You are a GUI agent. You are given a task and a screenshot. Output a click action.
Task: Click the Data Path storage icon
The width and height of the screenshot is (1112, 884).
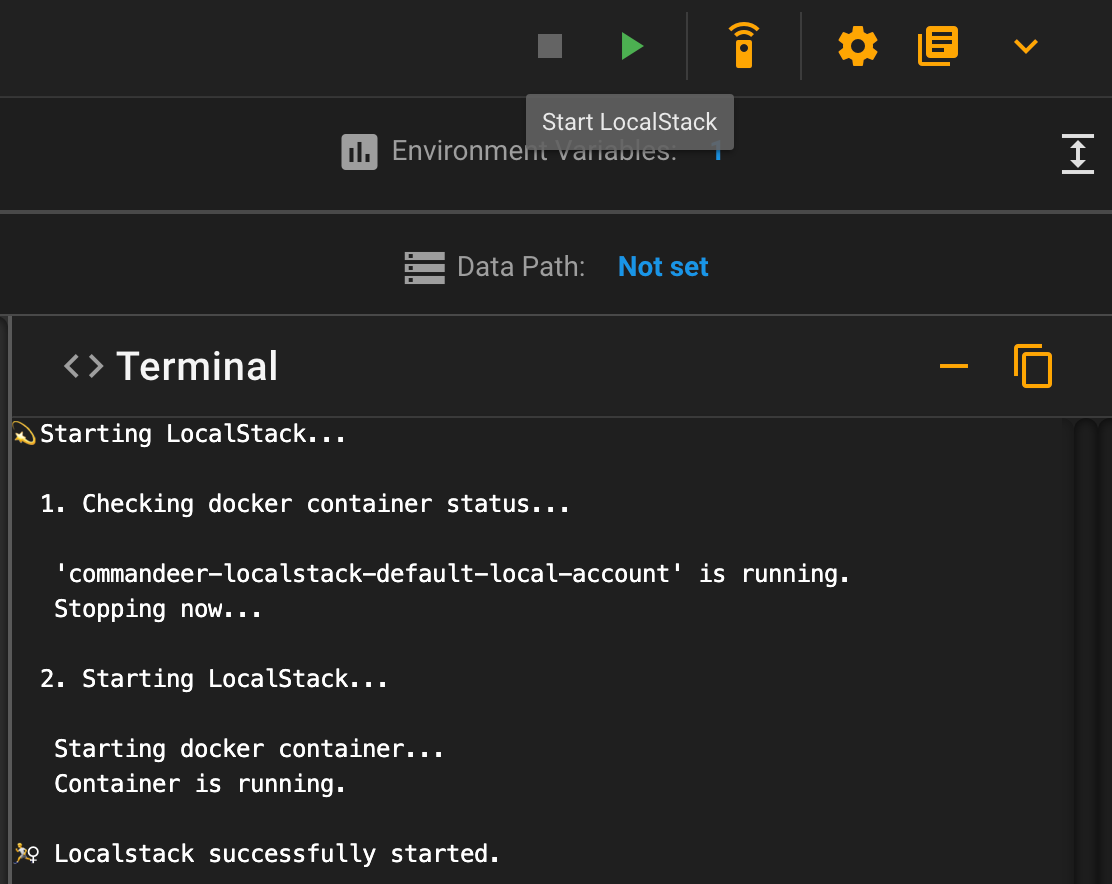(425, 268)
